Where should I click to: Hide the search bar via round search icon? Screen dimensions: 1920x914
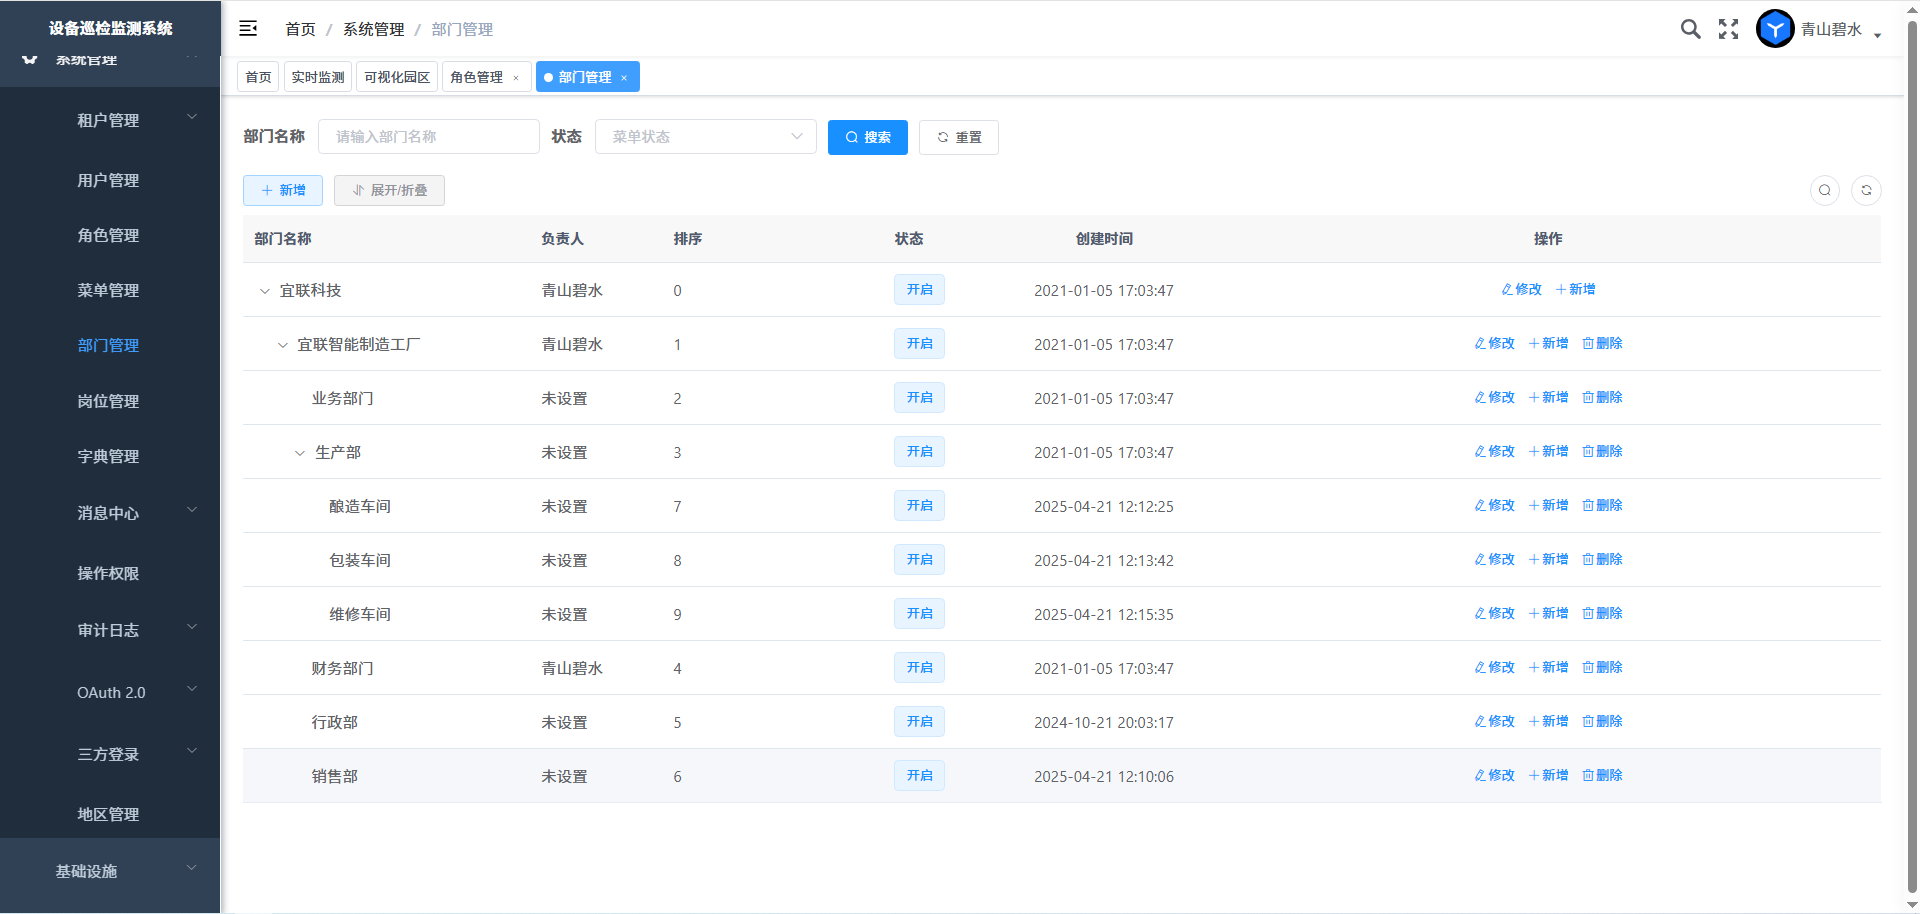pyautogui.click(x=1825, y=190)
